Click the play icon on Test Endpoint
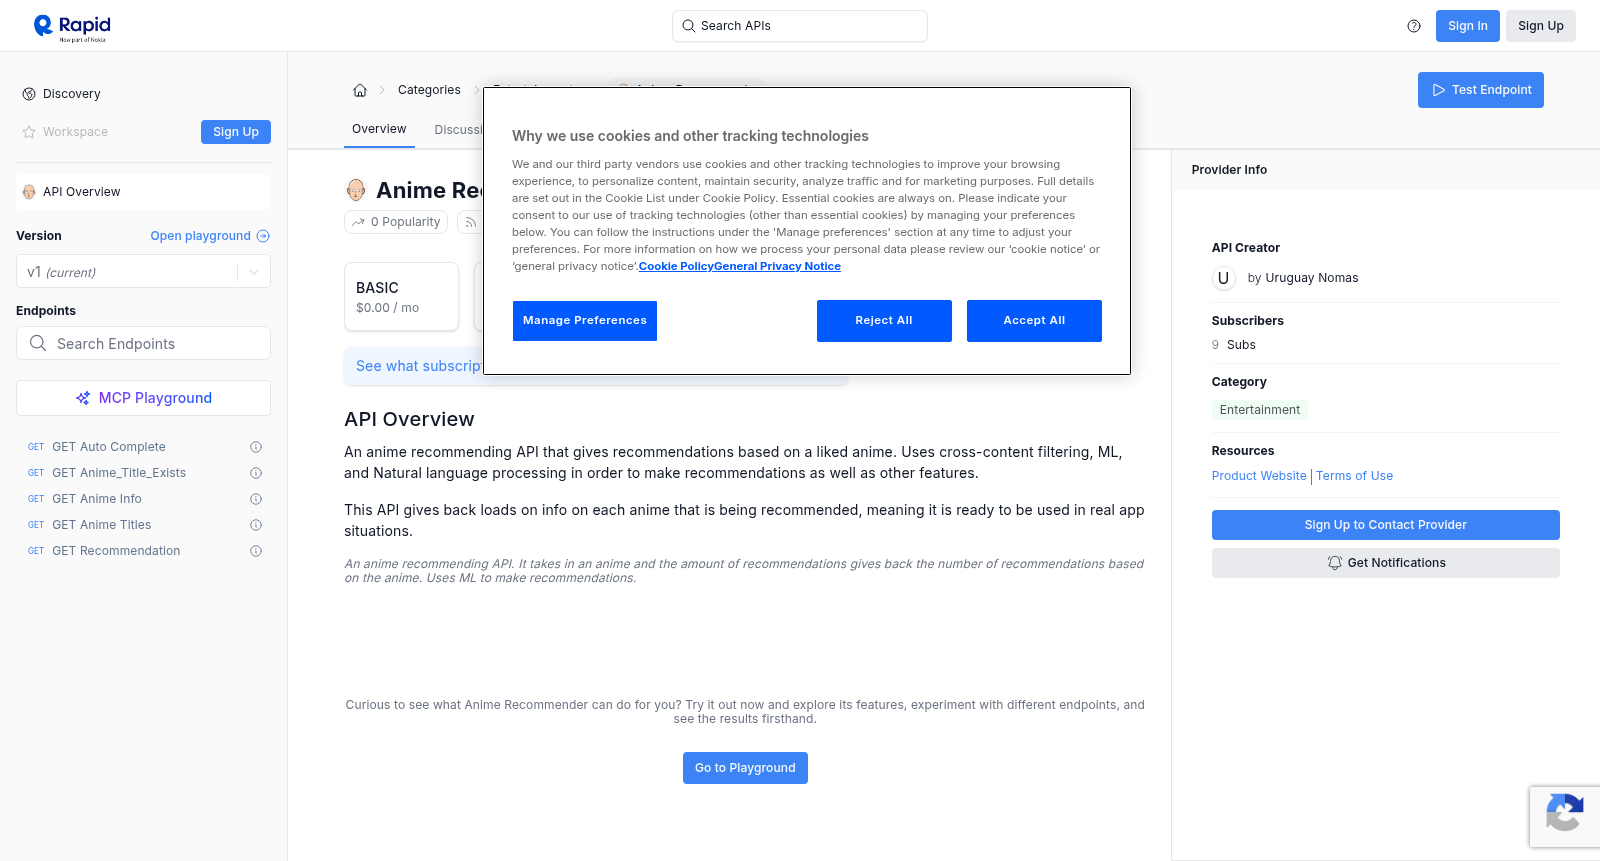Image resolution: width=1600 pixels, height=861 pixels. point(1439,90)
